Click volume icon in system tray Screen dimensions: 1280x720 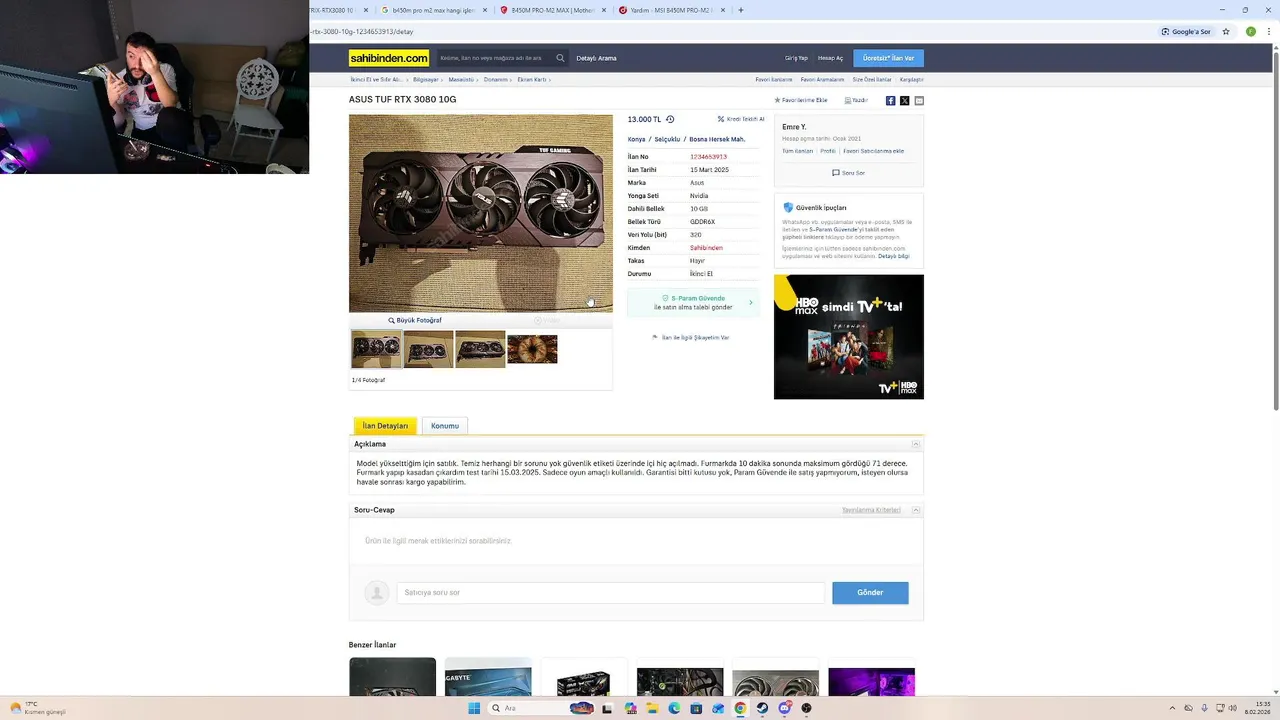pyautogui.click(x=1232, y=708)
